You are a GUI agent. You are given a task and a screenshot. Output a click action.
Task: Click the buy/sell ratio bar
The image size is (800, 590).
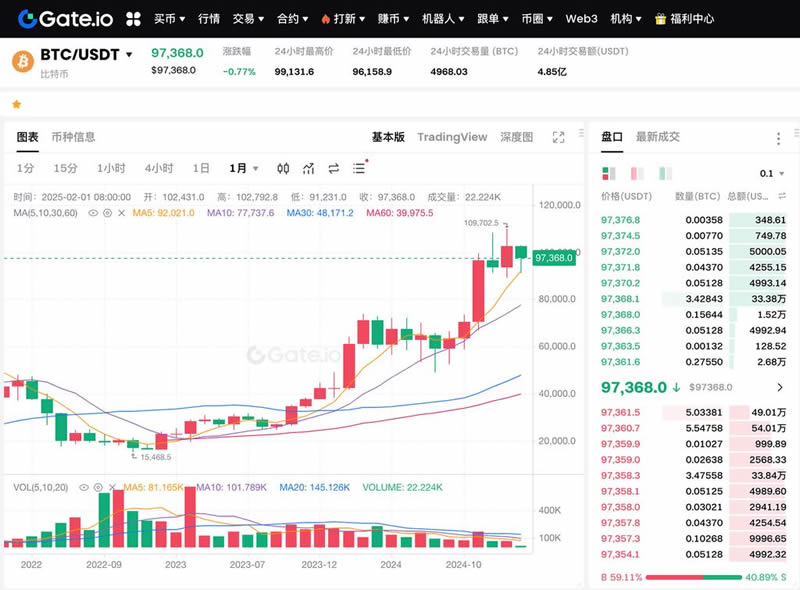click(x=693, y=577)
